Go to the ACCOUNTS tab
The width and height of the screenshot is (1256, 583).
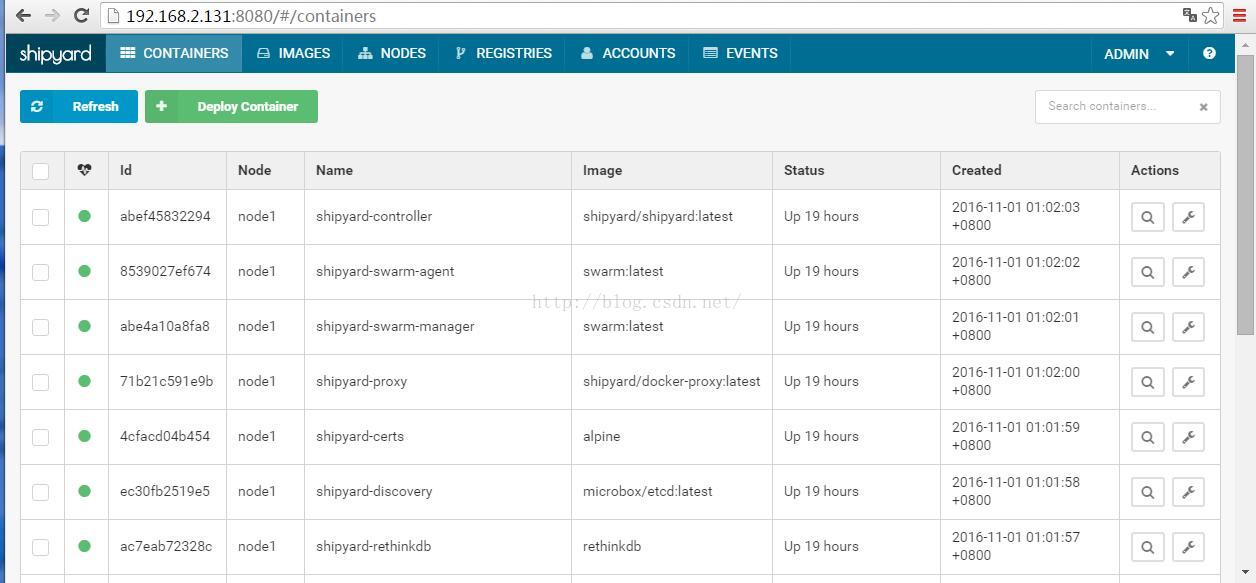(628, 53)
